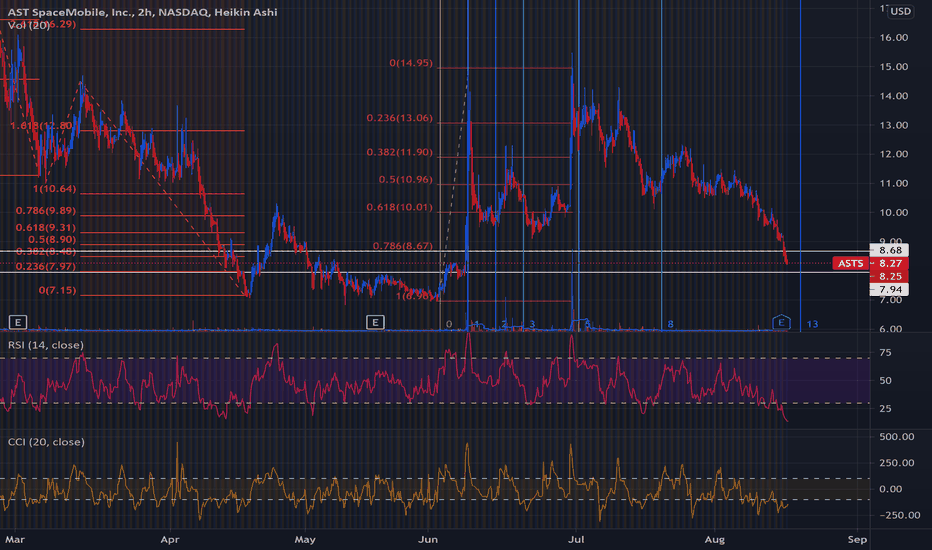
Task: Click the earnings E marker near March
Action: coord(18,322)
